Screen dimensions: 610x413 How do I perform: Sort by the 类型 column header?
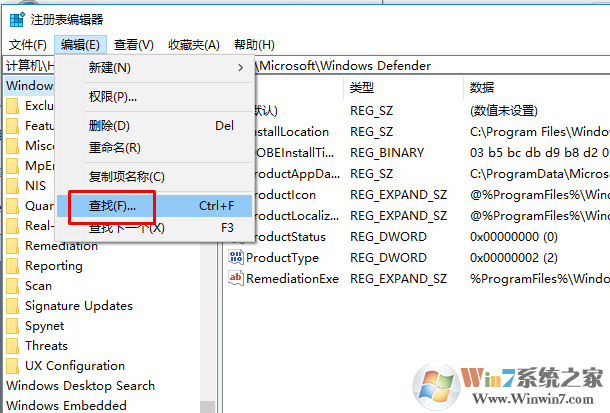click(x=362, y=88)
